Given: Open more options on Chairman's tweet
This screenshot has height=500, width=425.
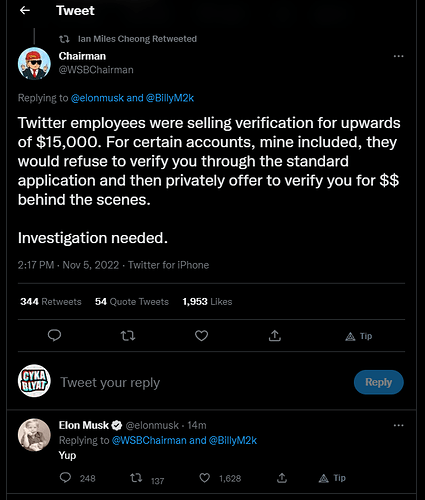Looking at the screenshot, I should [398, 56].
